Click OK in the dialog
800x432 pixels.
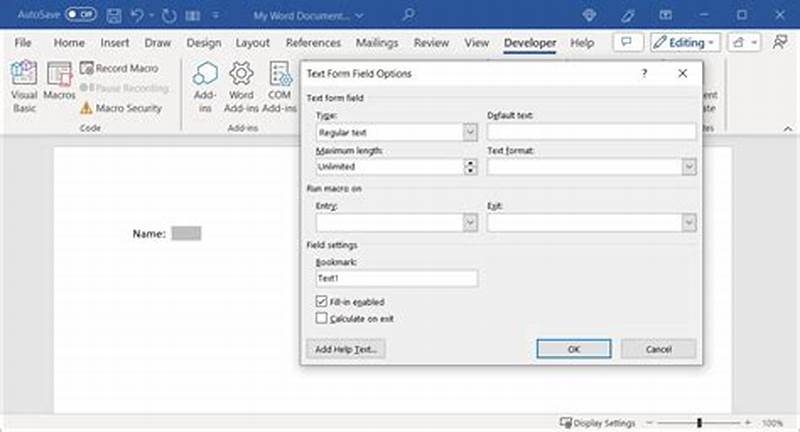point(573,349)
